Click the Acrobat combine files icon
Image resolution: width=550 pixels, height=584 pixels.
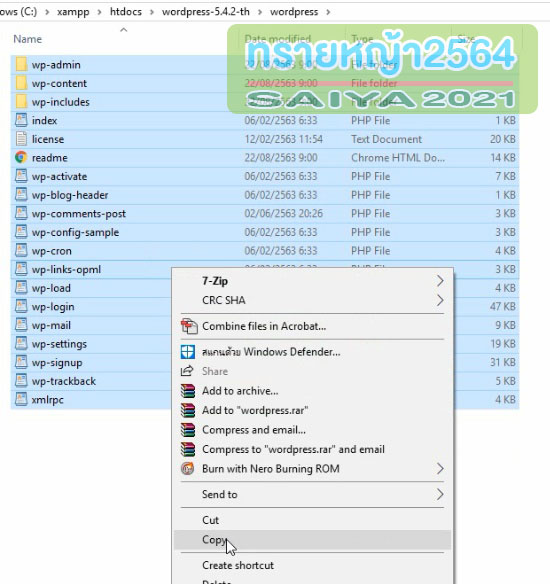189,326
